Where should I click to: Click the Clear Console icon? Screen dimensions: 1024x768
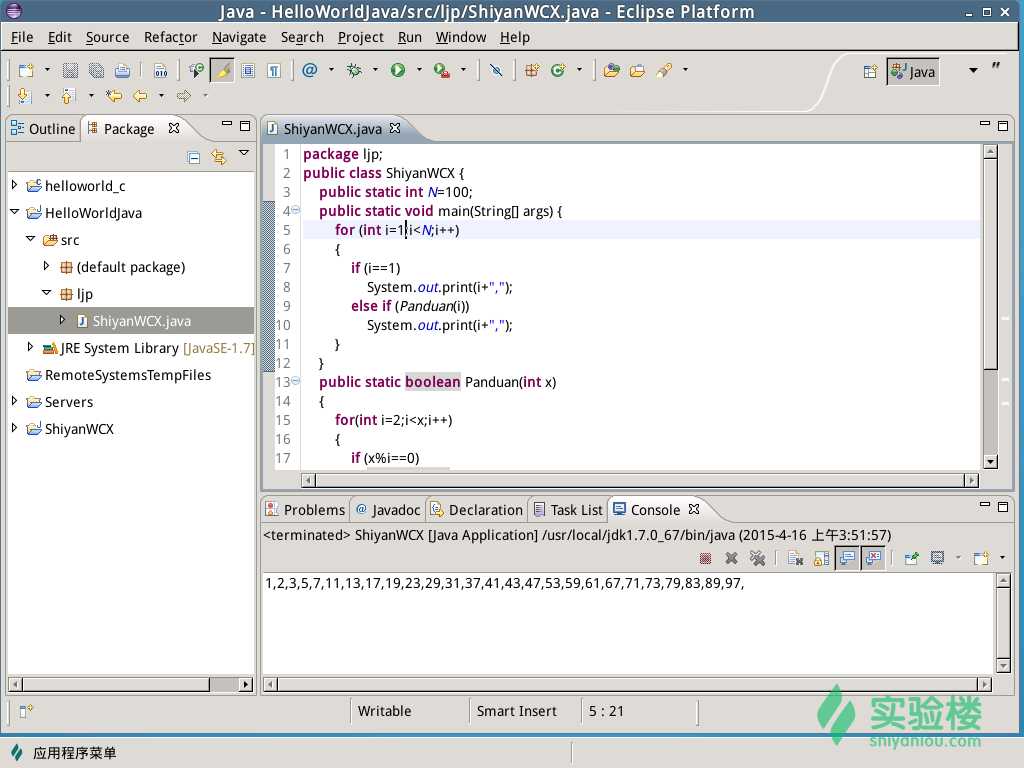[x=795, y=558]
